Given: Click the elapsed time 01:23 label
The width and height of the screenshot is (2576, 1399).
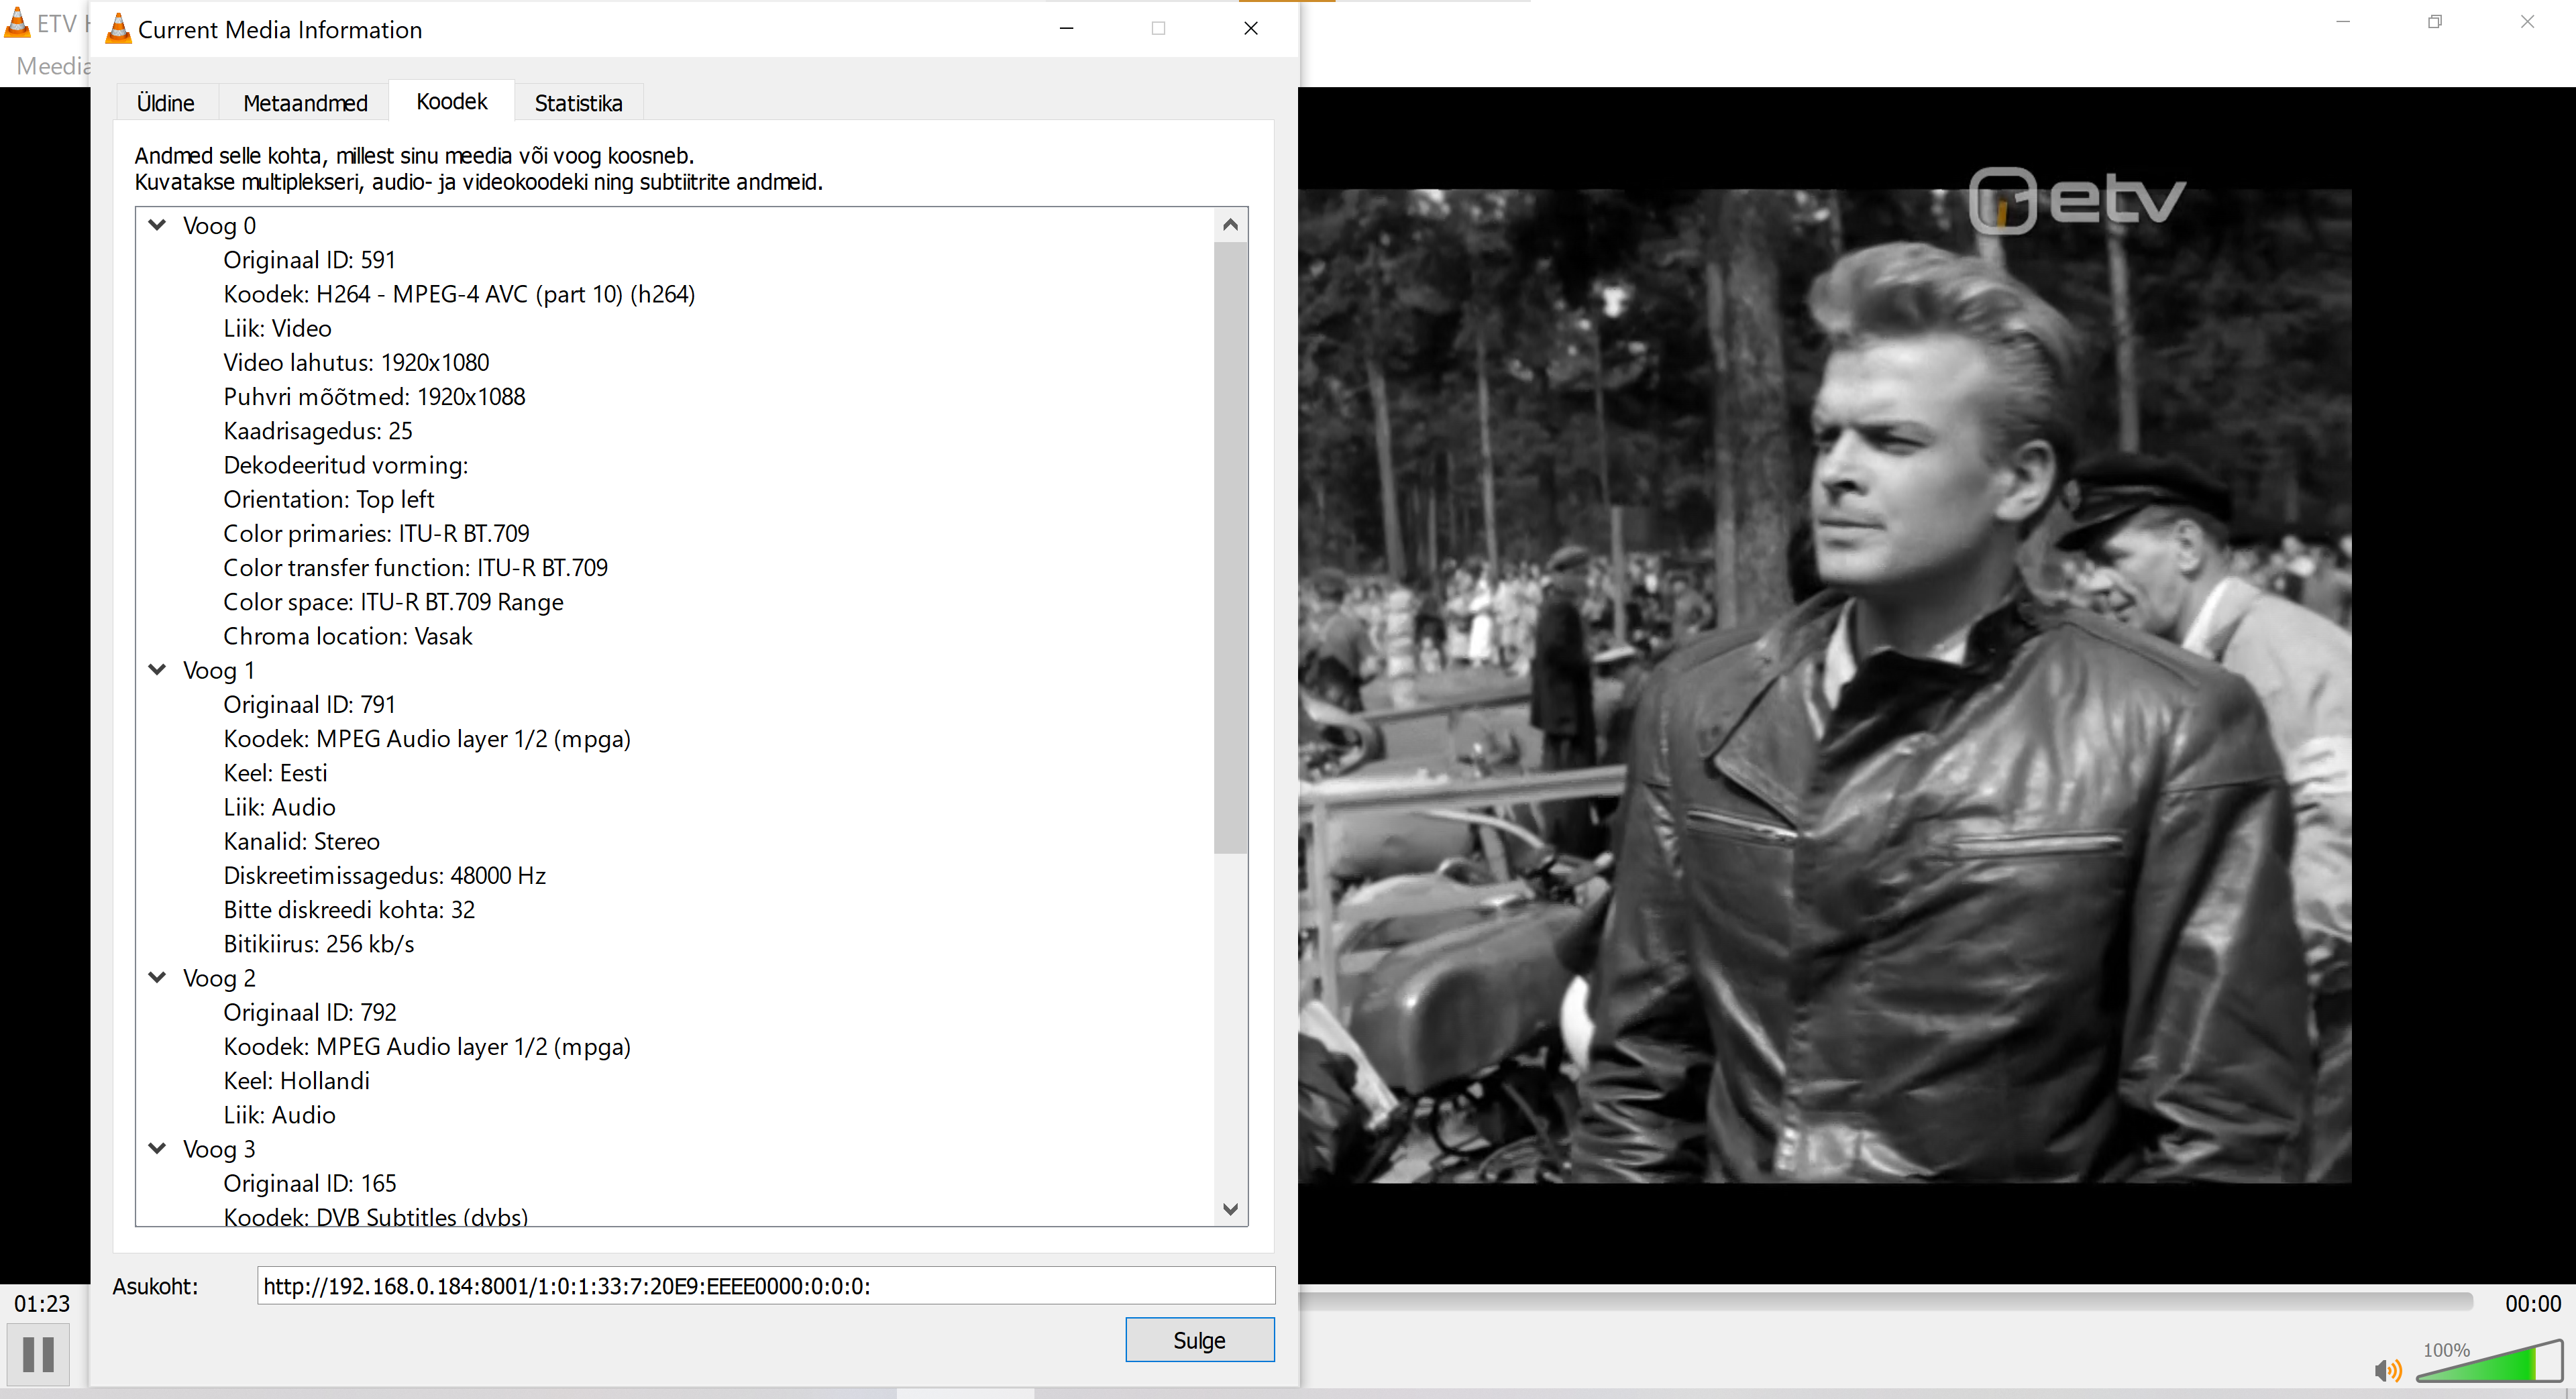Looking at the screenshot, I should 42,1303.
